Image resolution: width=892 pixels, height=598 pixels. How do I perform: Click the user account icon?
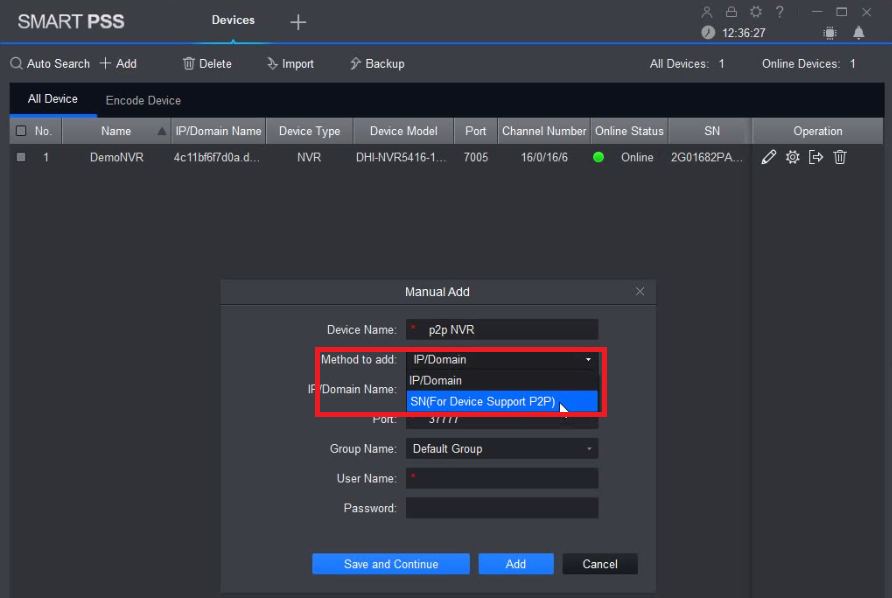click(x=708, y=12)
